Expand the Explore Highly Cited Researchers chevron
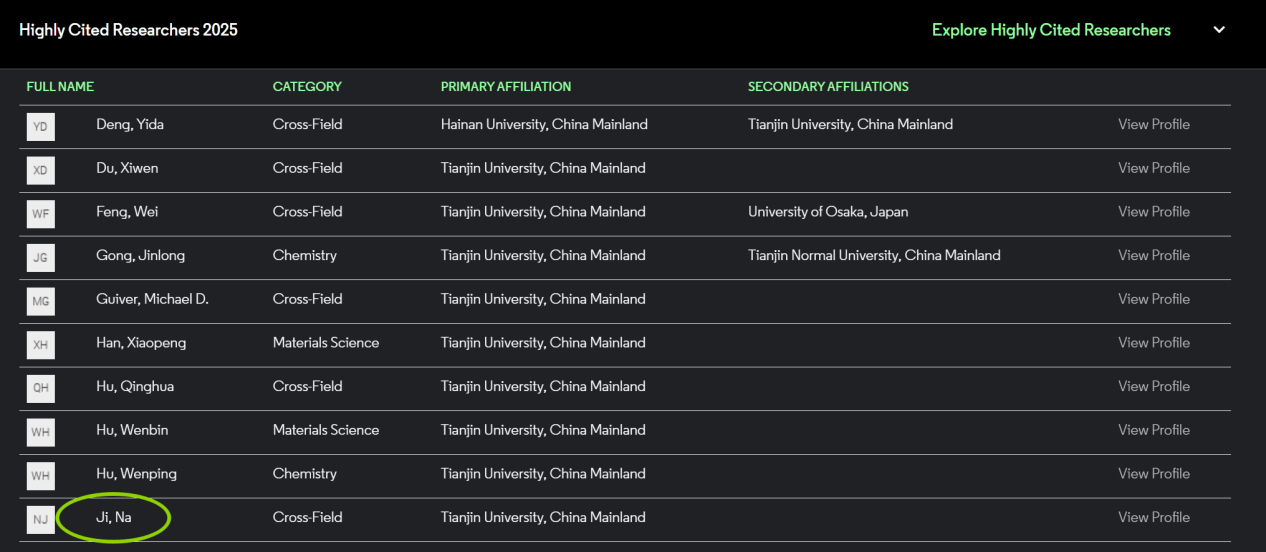Viewport: 1266px width, 552px height. 1219,30
